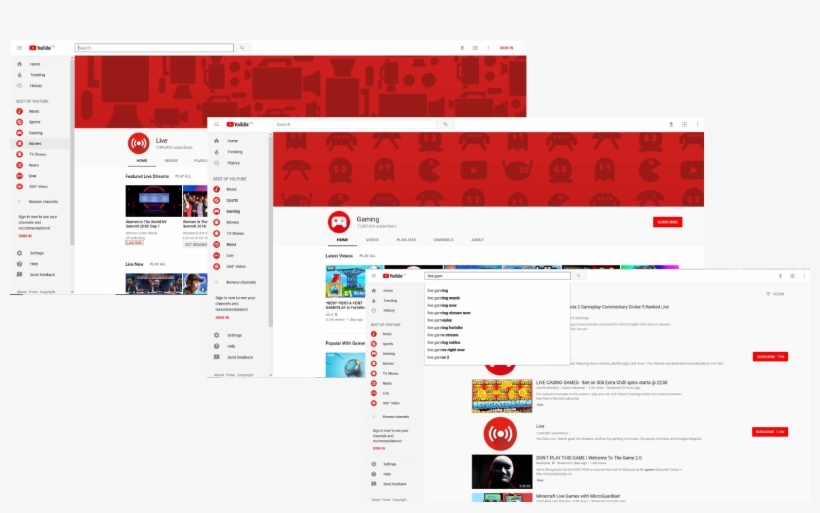Click YouTube logo in Live channel window
Screen dimensions: 820x513
pos(42,48)
